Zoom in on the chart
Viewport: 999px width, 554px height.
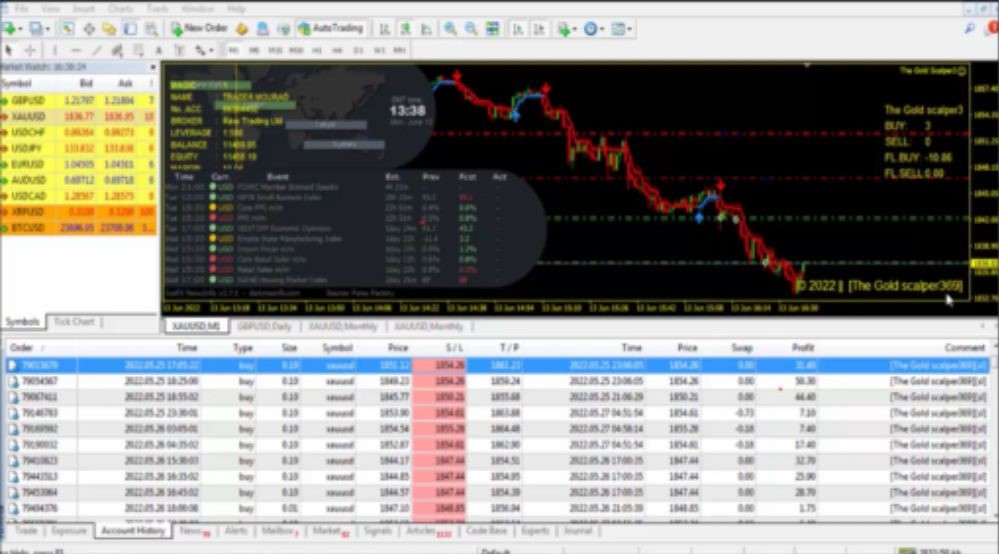point(450,29)
